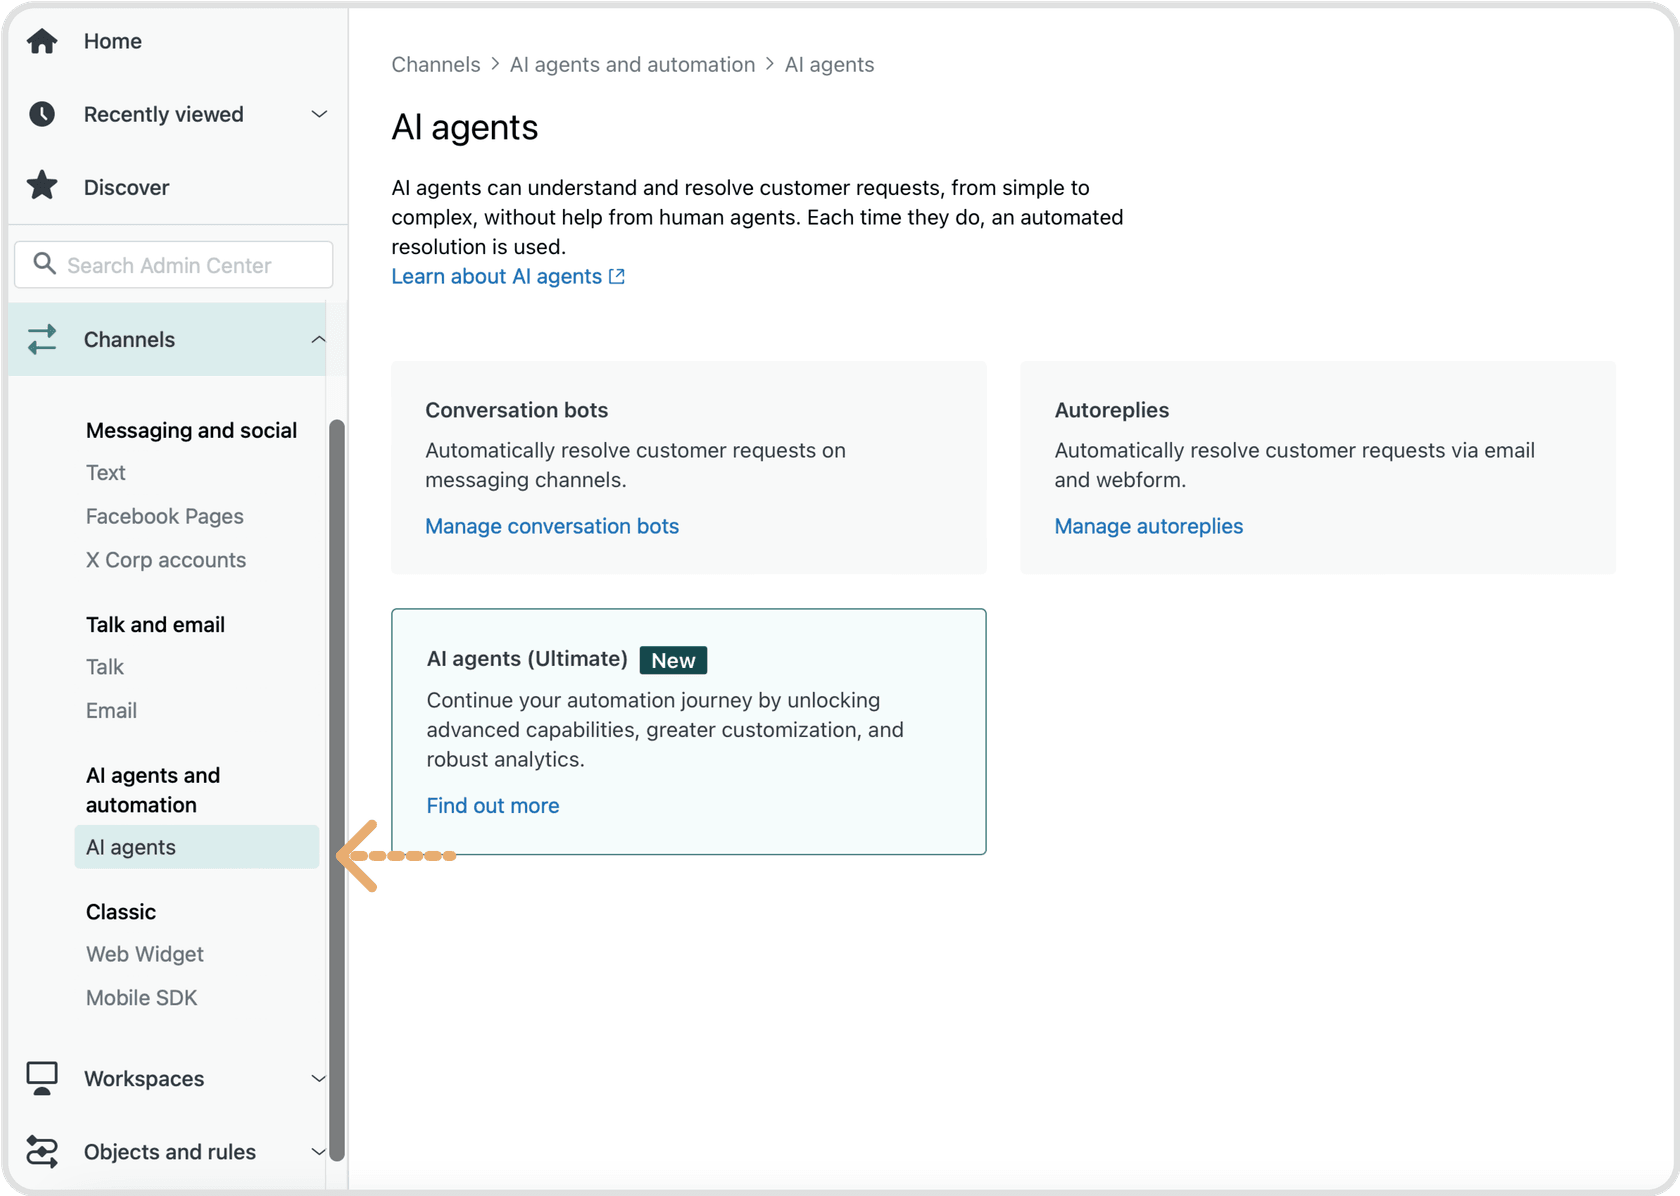Expand the Recently viewed section

(x=318, y=114)
